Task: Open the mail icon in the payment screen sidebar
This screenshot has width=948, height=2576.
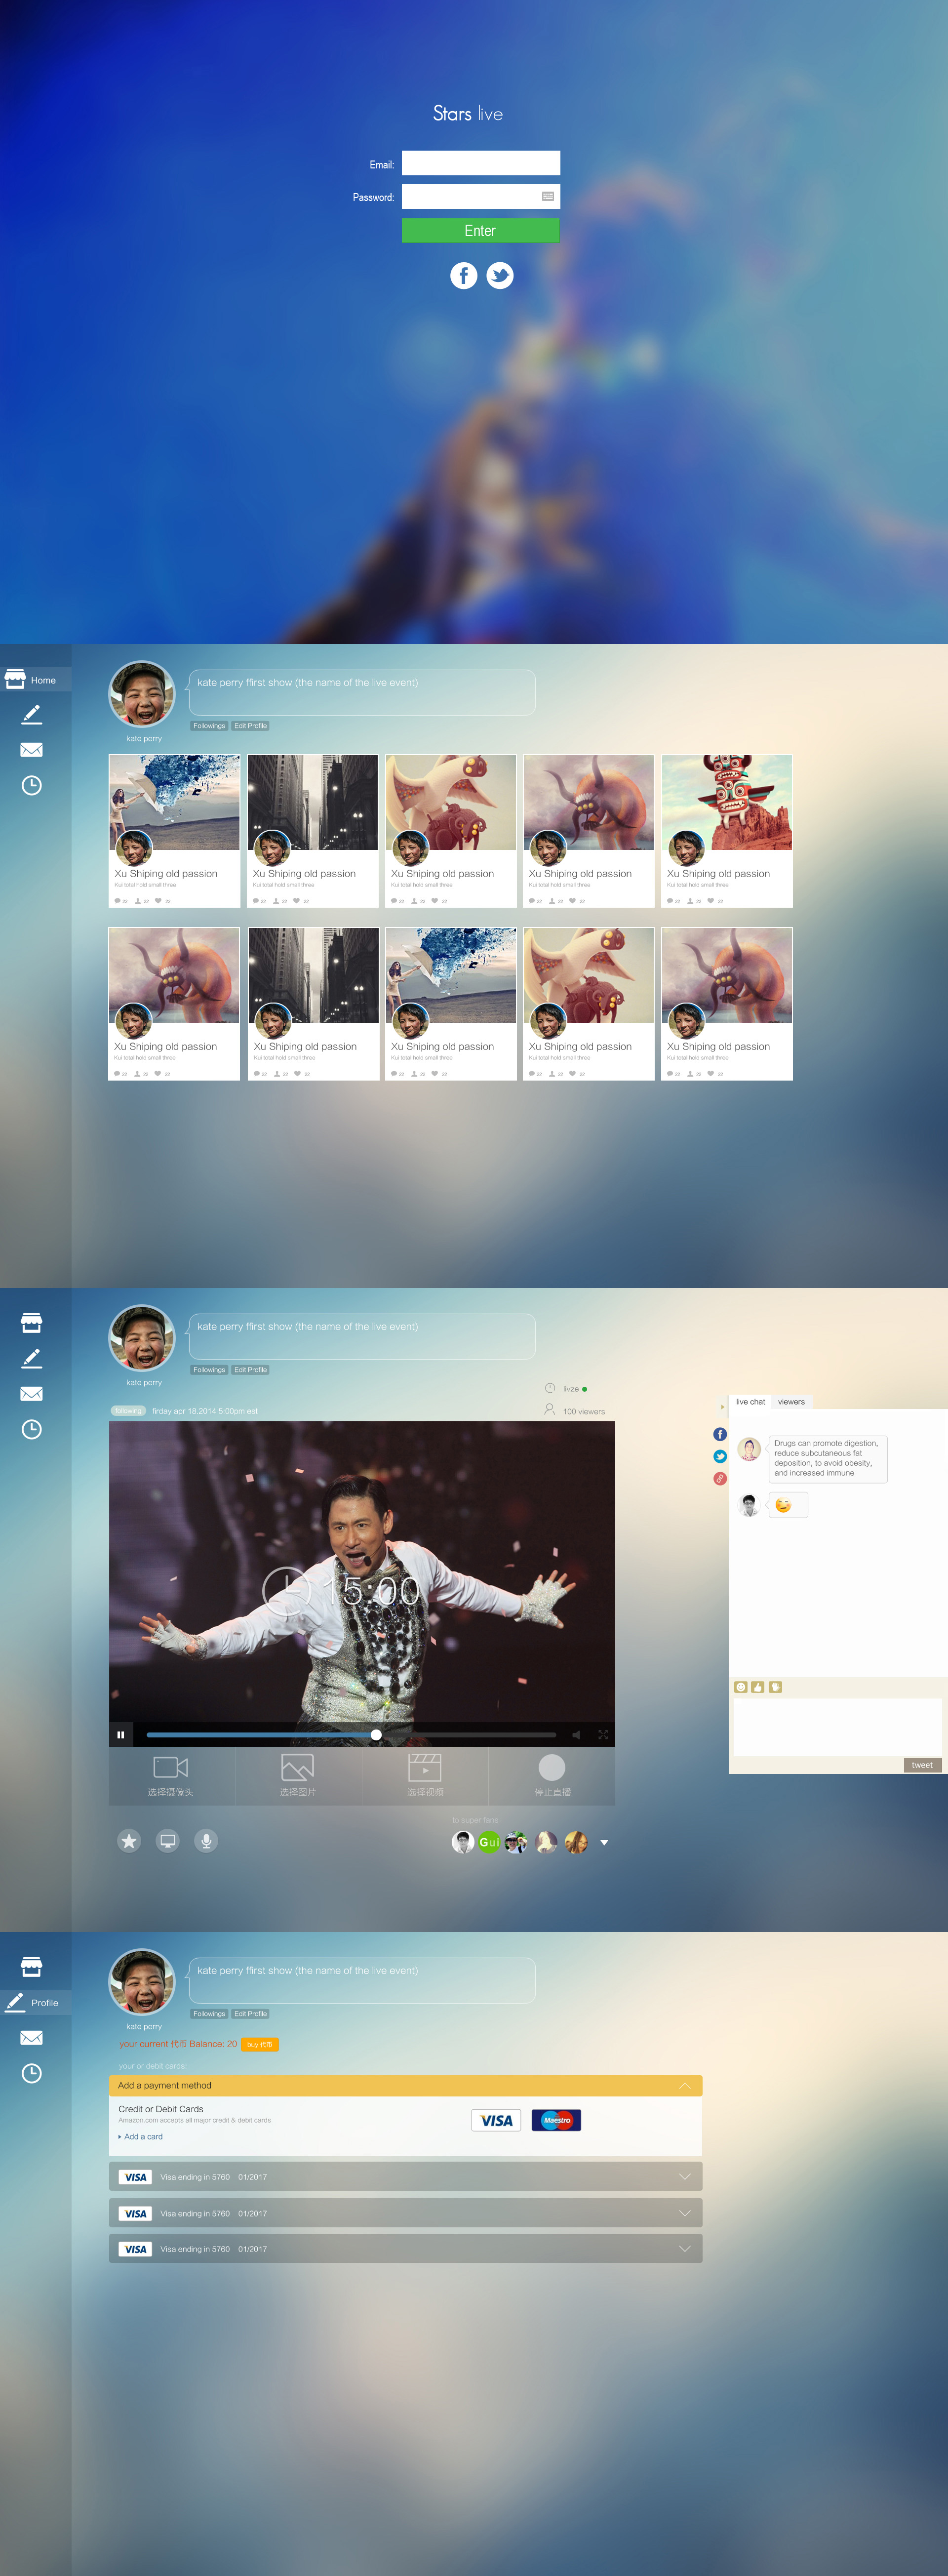Action: tap(31, 2037)
